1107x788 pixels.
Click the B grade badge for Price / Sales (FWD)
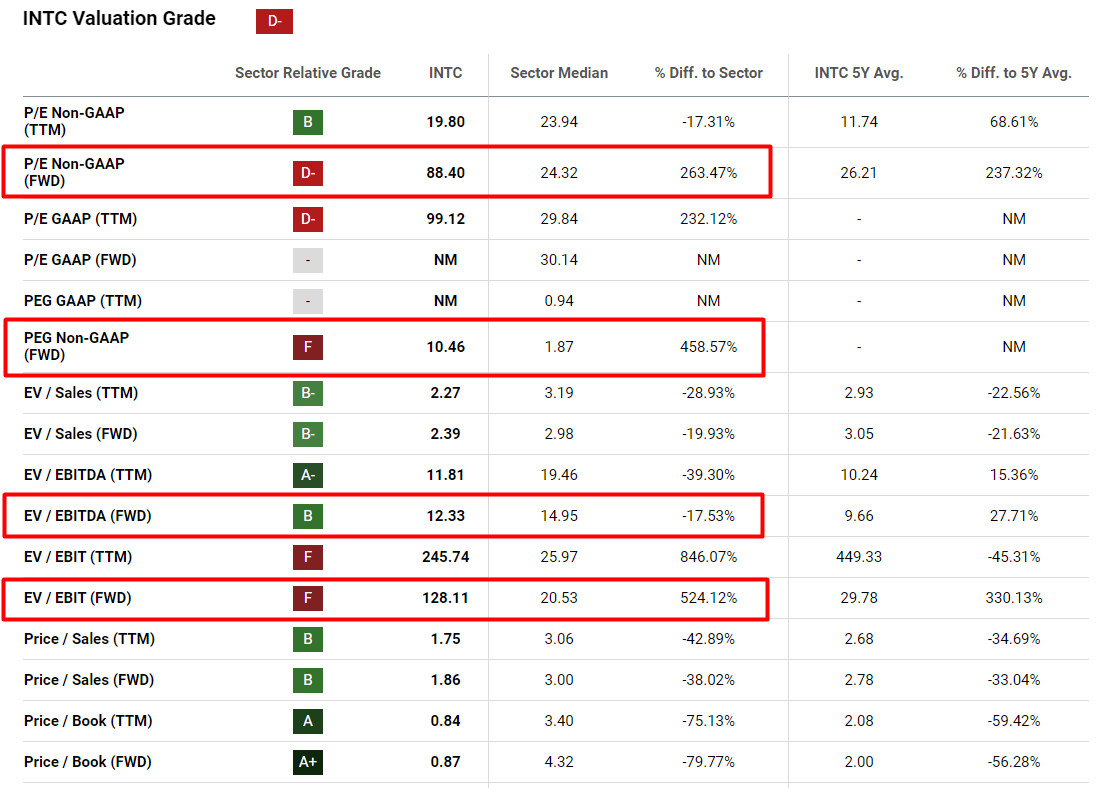click(308, 679)
